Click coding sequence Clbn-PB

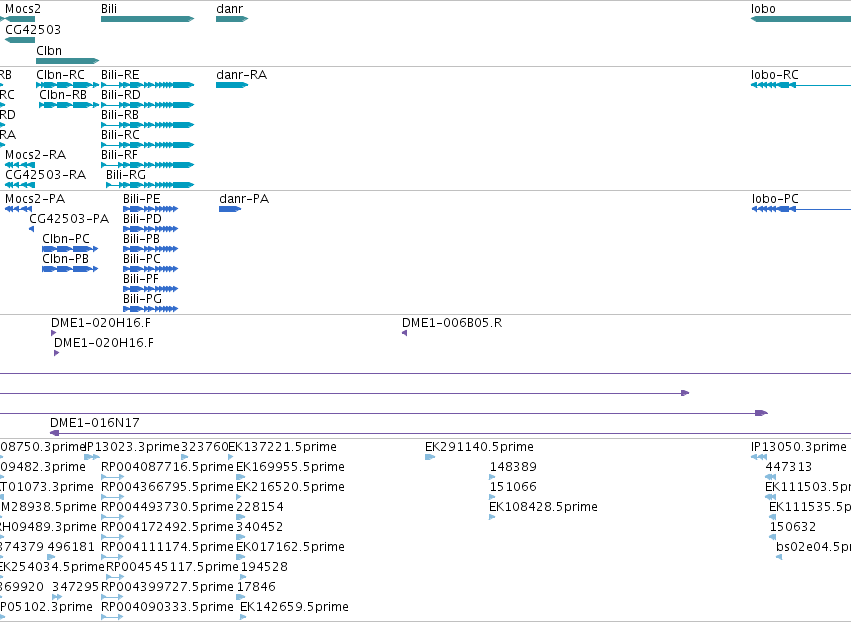click(x=70, y=269)
